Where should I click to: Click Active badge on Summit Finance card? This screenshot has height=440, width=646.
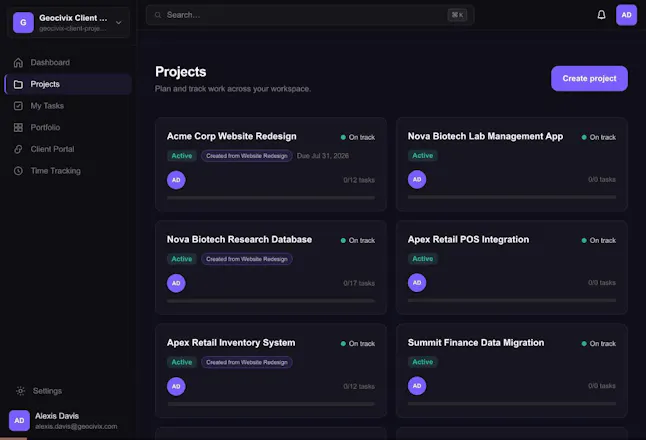[423, 362]
